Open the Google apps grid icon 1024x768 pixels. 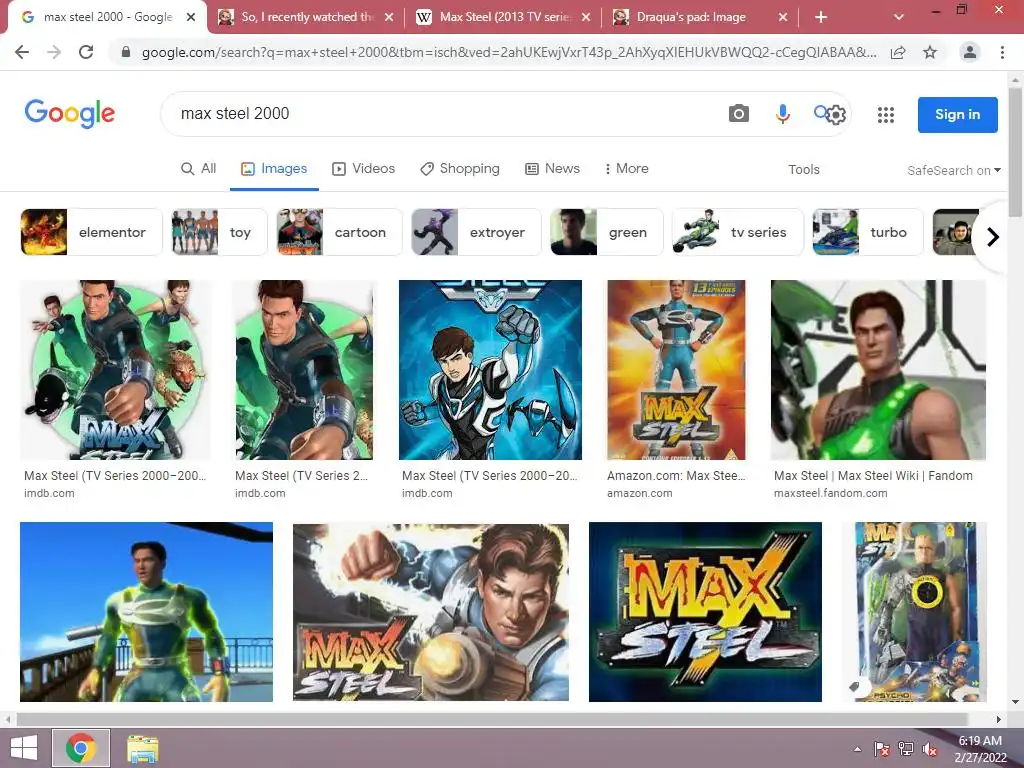coord(886,115)
